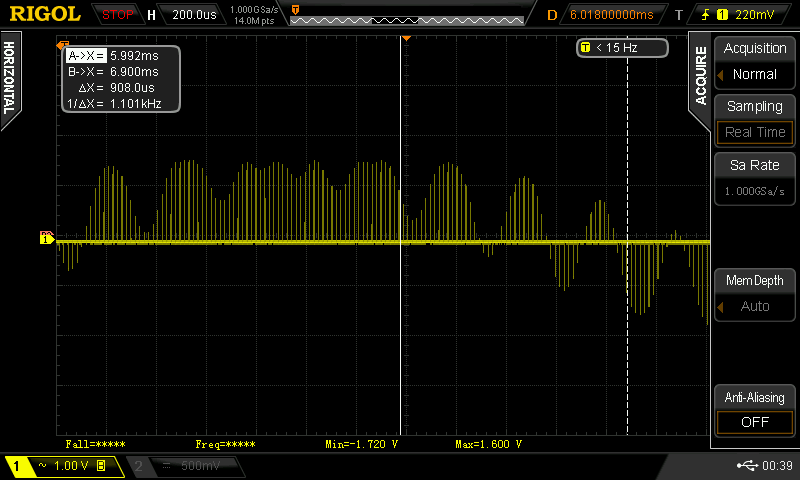Click the rising edge trigger icon
800x480 pixels.
tap(705, 15)
